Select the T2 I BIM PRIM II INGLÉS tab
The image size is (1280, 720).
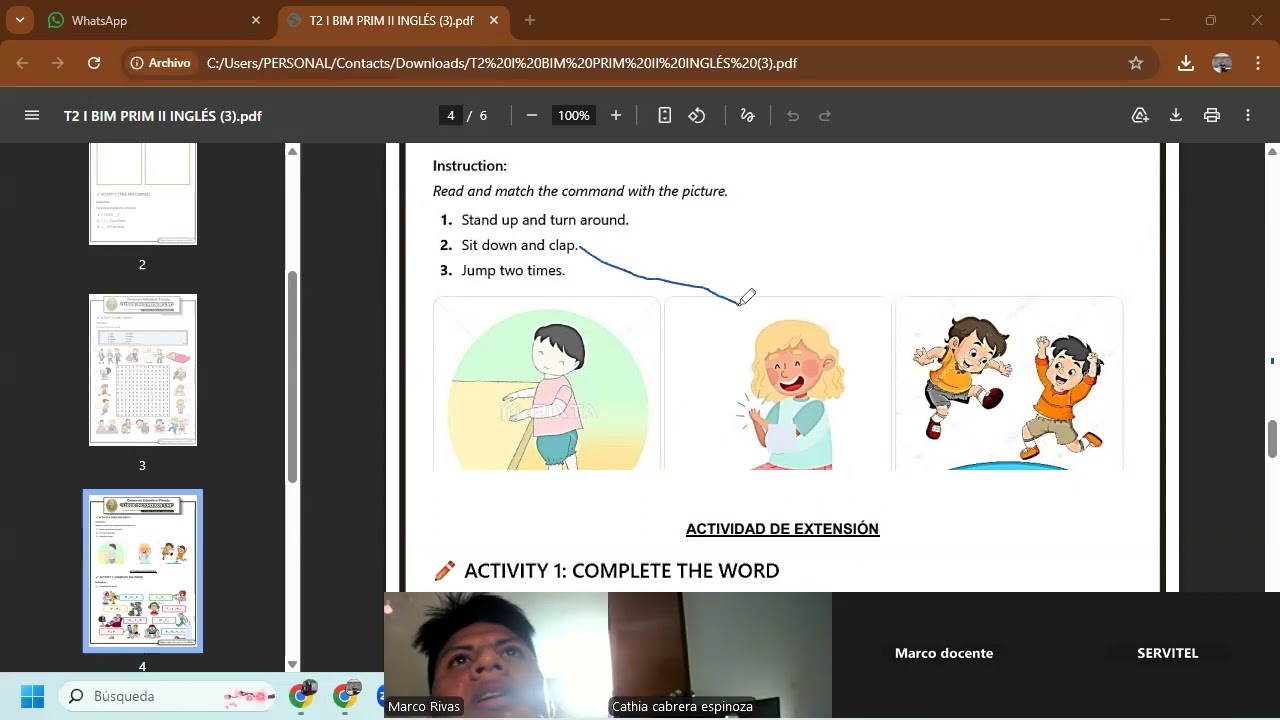[x=393, y=20]
